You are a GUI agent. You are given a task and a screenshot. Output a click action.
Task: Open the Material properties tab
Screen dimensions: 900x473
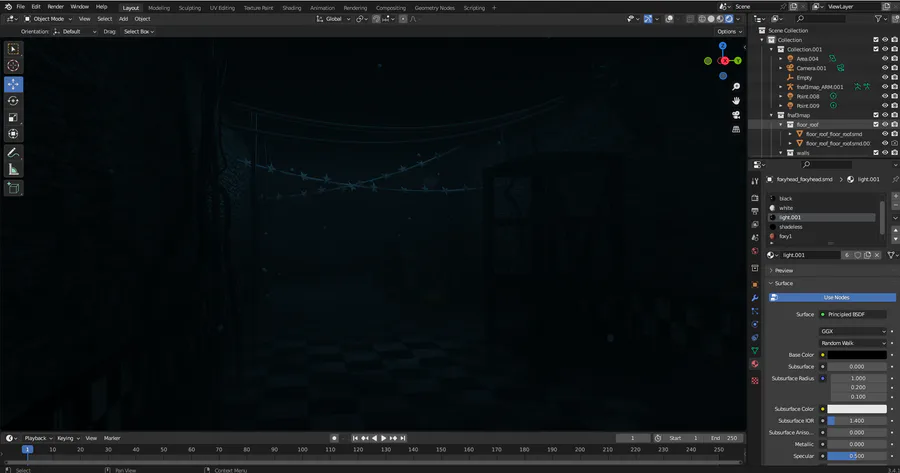click(x=755, y=364)
